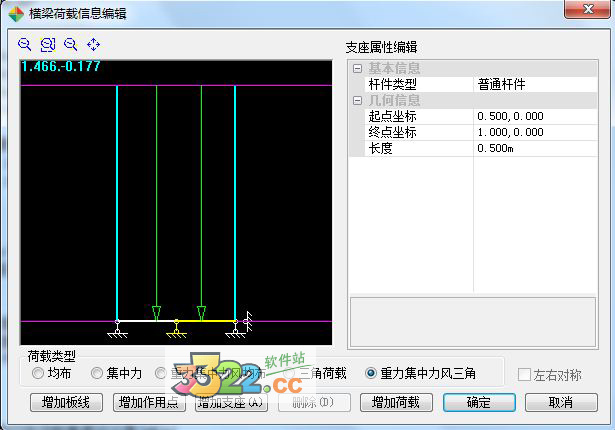Click the right green load arrowhead

click(x=202, y=313)
